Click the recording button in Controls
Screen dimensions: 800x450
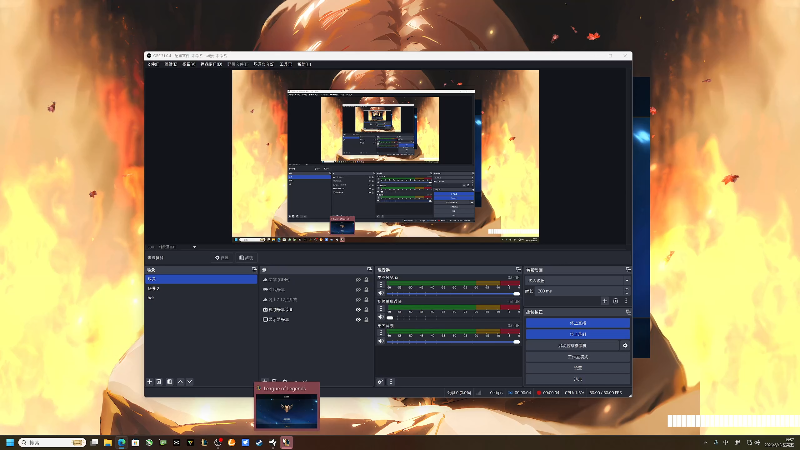[x=578, y=334]
